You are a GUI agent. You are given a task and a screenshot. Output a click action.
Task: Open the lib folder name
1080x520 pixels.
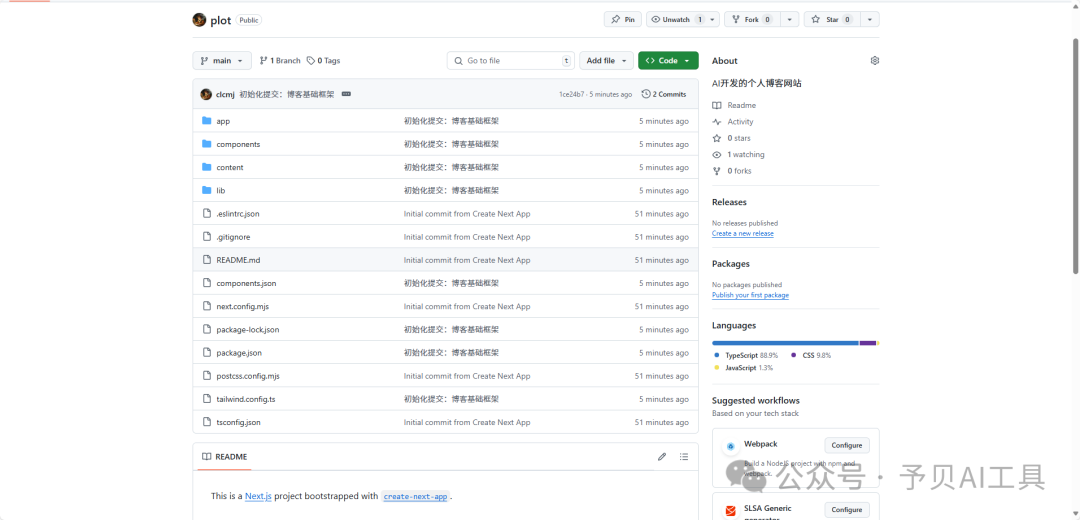tap(220, 191)
